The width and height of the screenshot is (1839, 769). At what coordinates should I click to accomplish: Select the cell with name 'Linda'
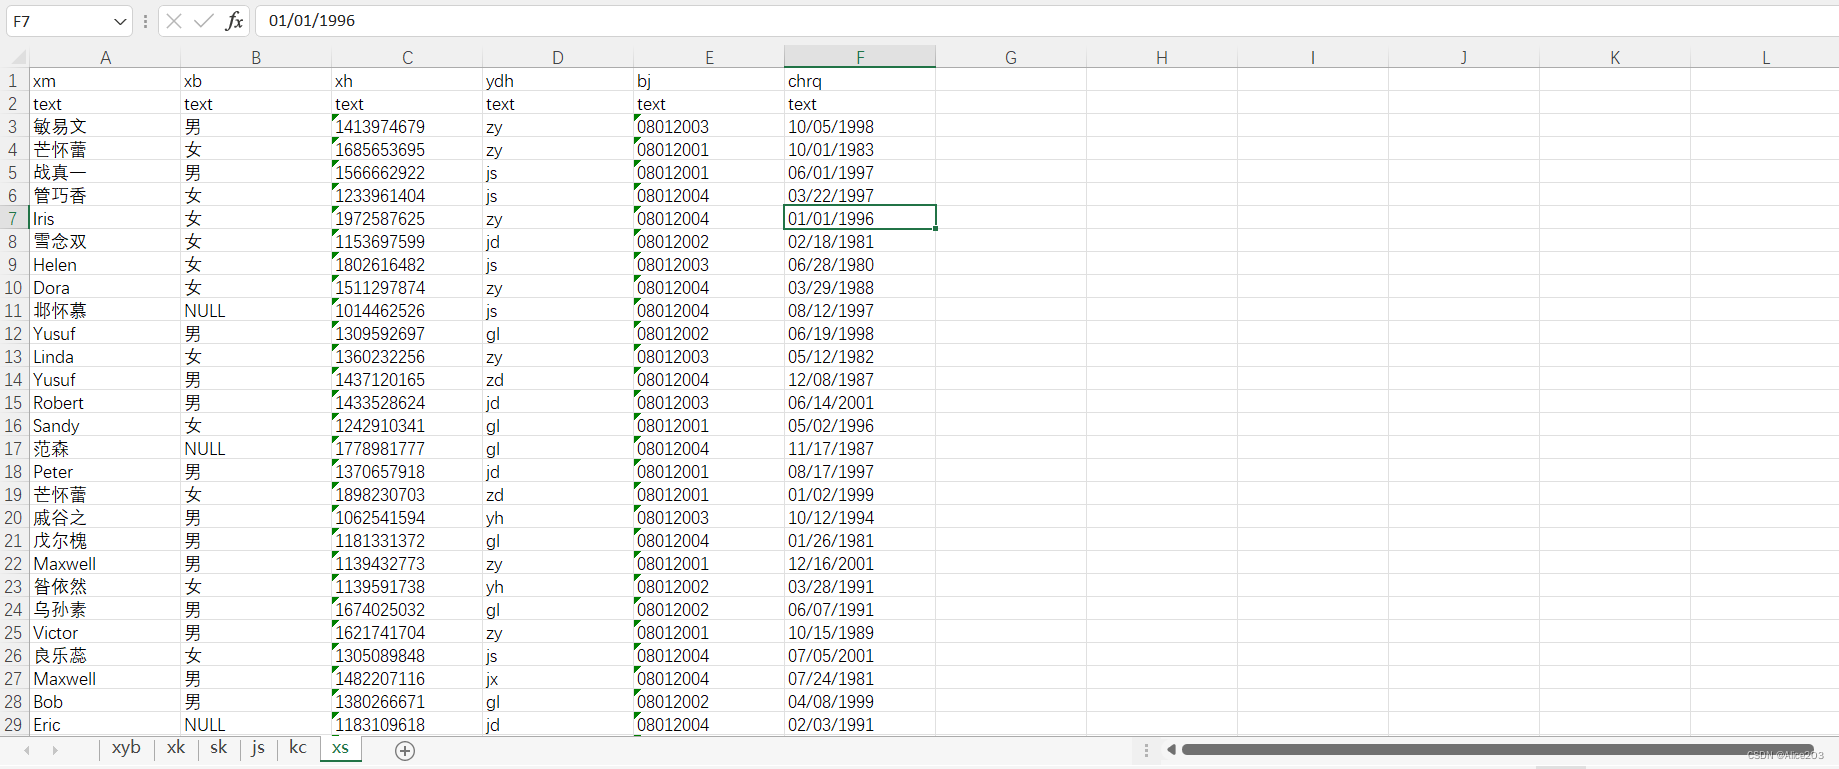click(x=105, y=357)
